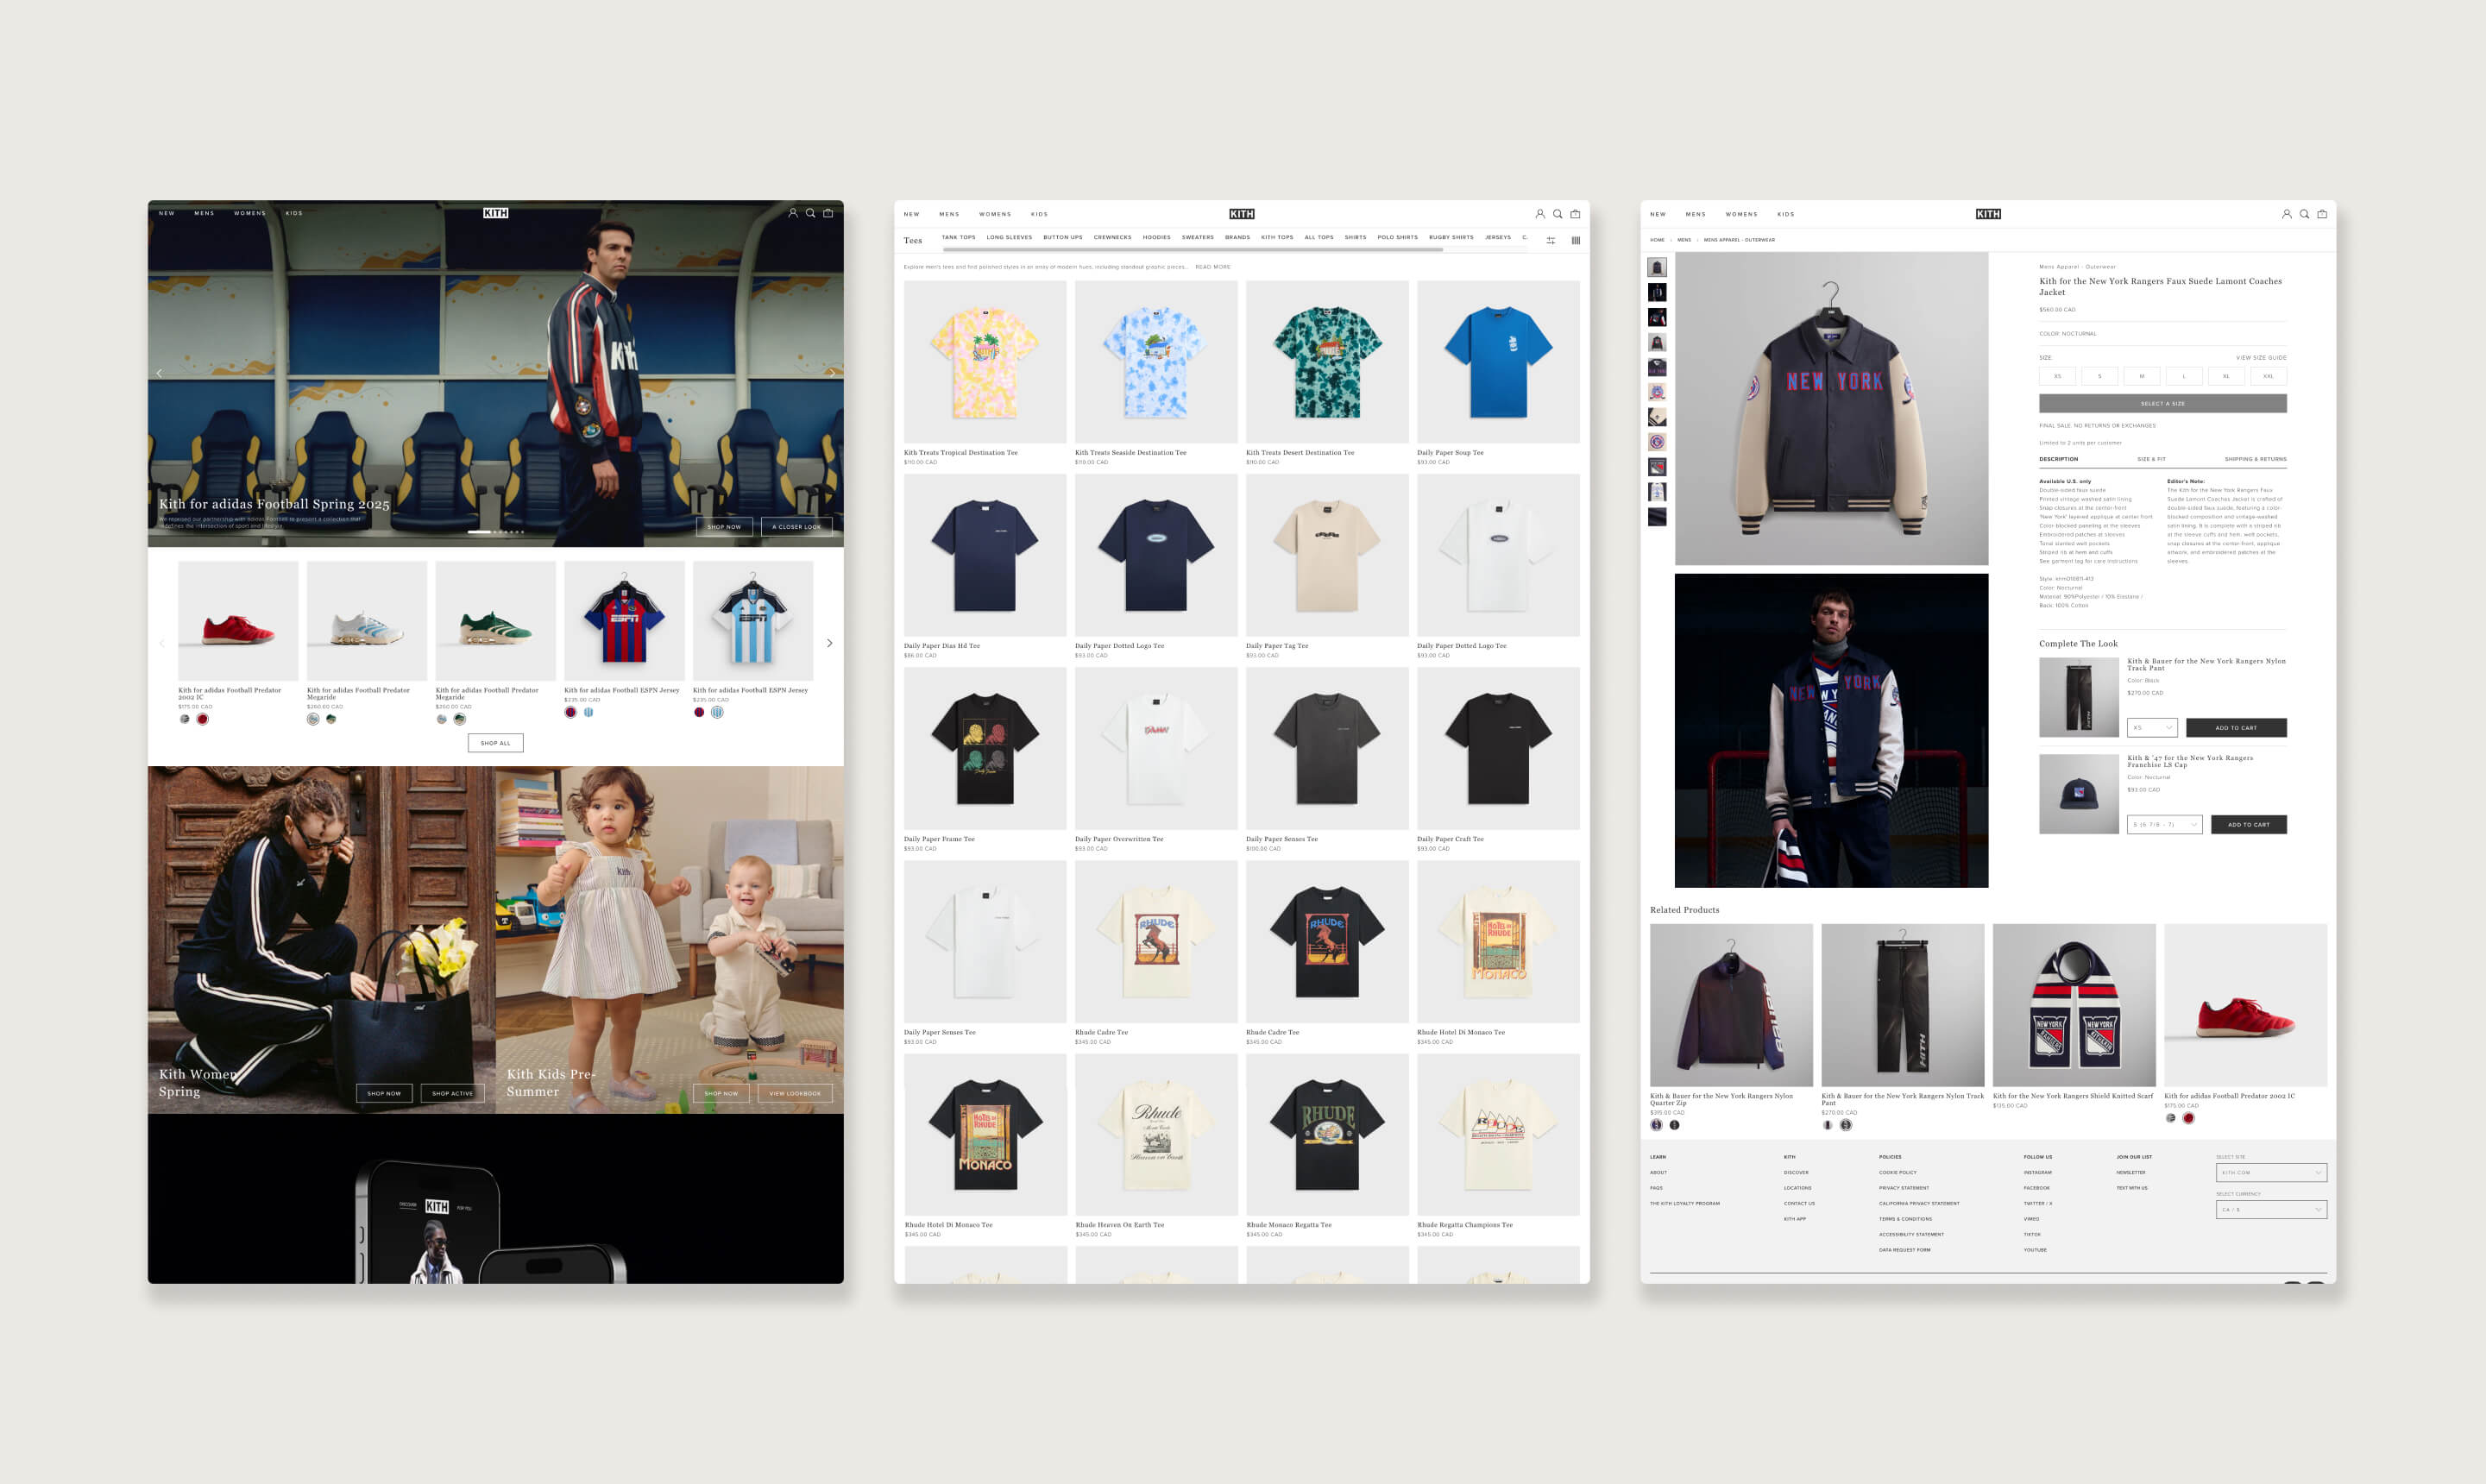Add the Franchise LS Cap to cart
The height and width of the screenshot is (1484, 2486).
click(x=2249, y=825)
